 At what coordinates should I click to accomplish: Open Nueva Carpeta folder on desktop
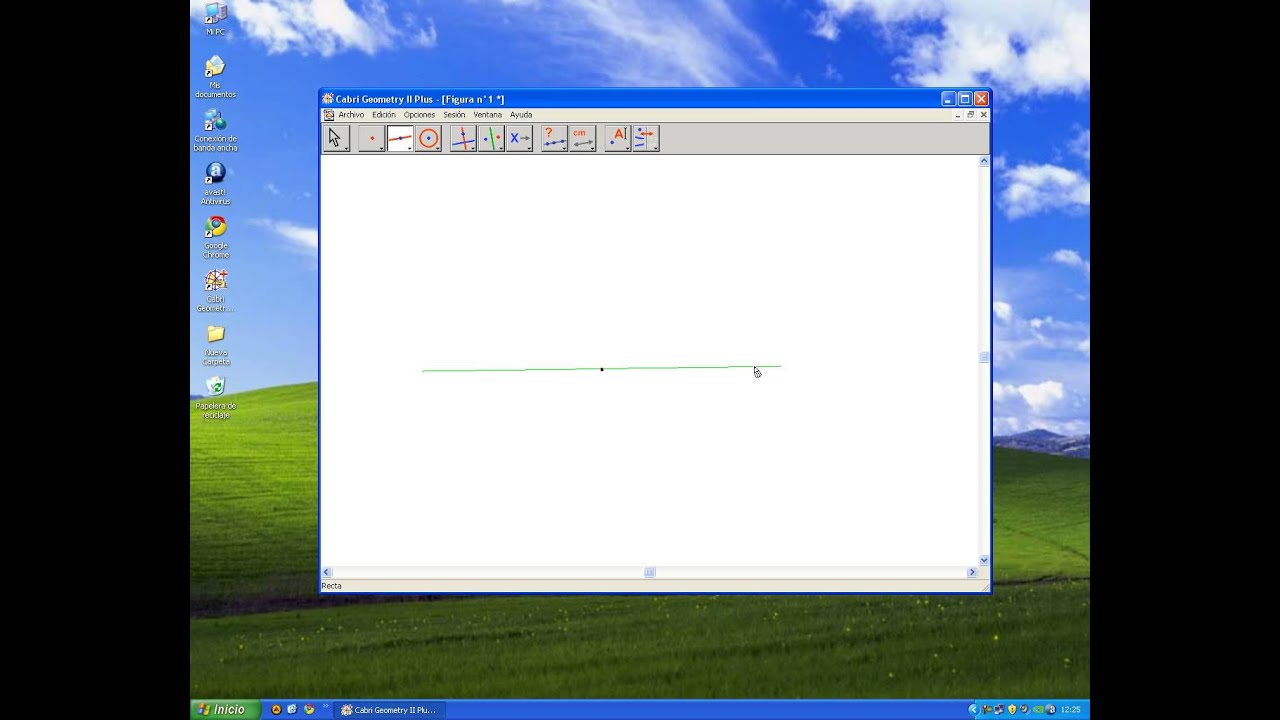coord(215,345)
